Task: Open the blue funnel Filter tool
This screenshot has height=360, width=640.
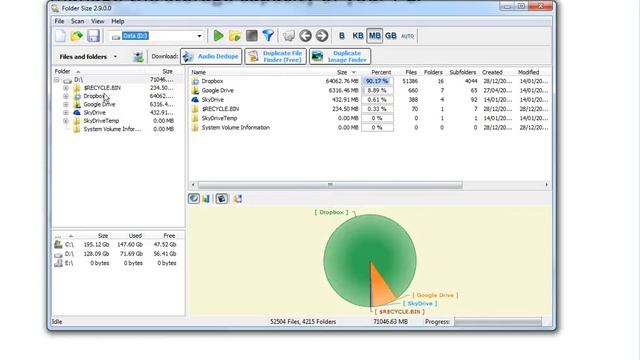Action: coord(268,36)
